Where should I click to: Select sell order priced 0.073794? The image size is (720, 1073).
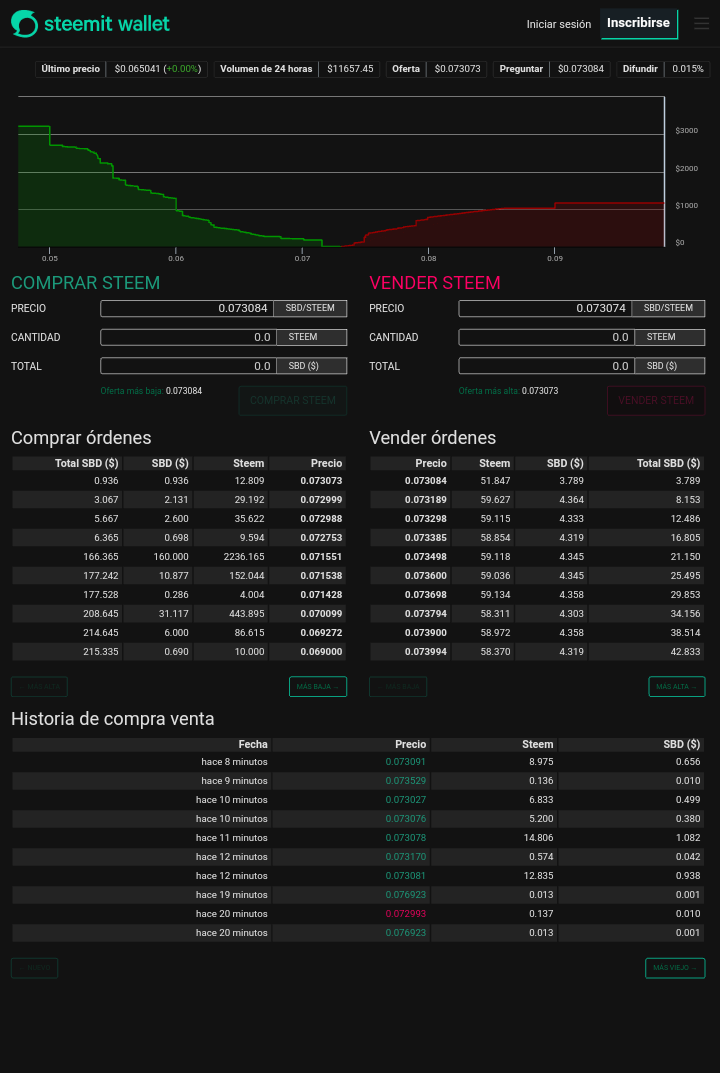[537, 614]
